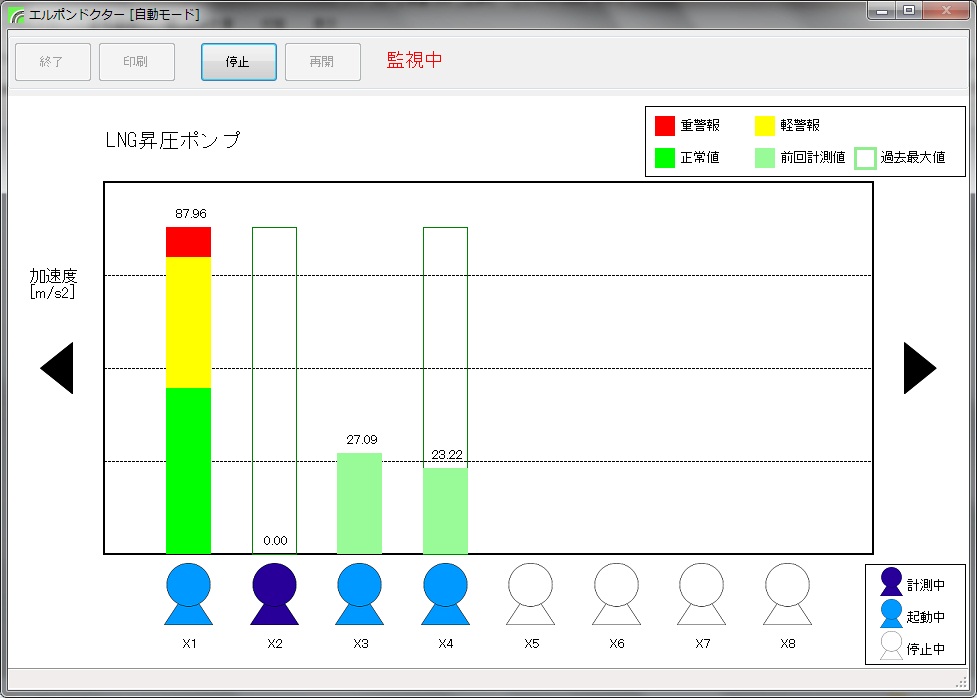Select the dark blue X2 pump icon
The height and width of the screenshot is (698, 977).
274,594
